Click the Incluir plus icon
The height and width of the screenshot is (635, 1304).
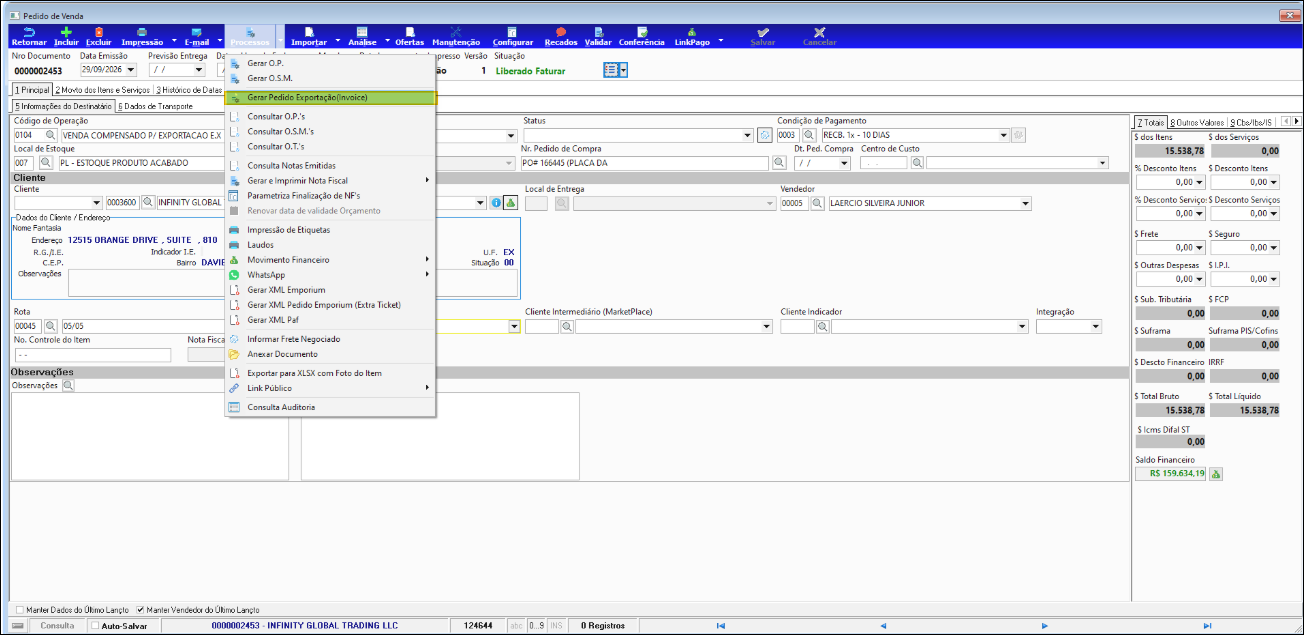66,37
